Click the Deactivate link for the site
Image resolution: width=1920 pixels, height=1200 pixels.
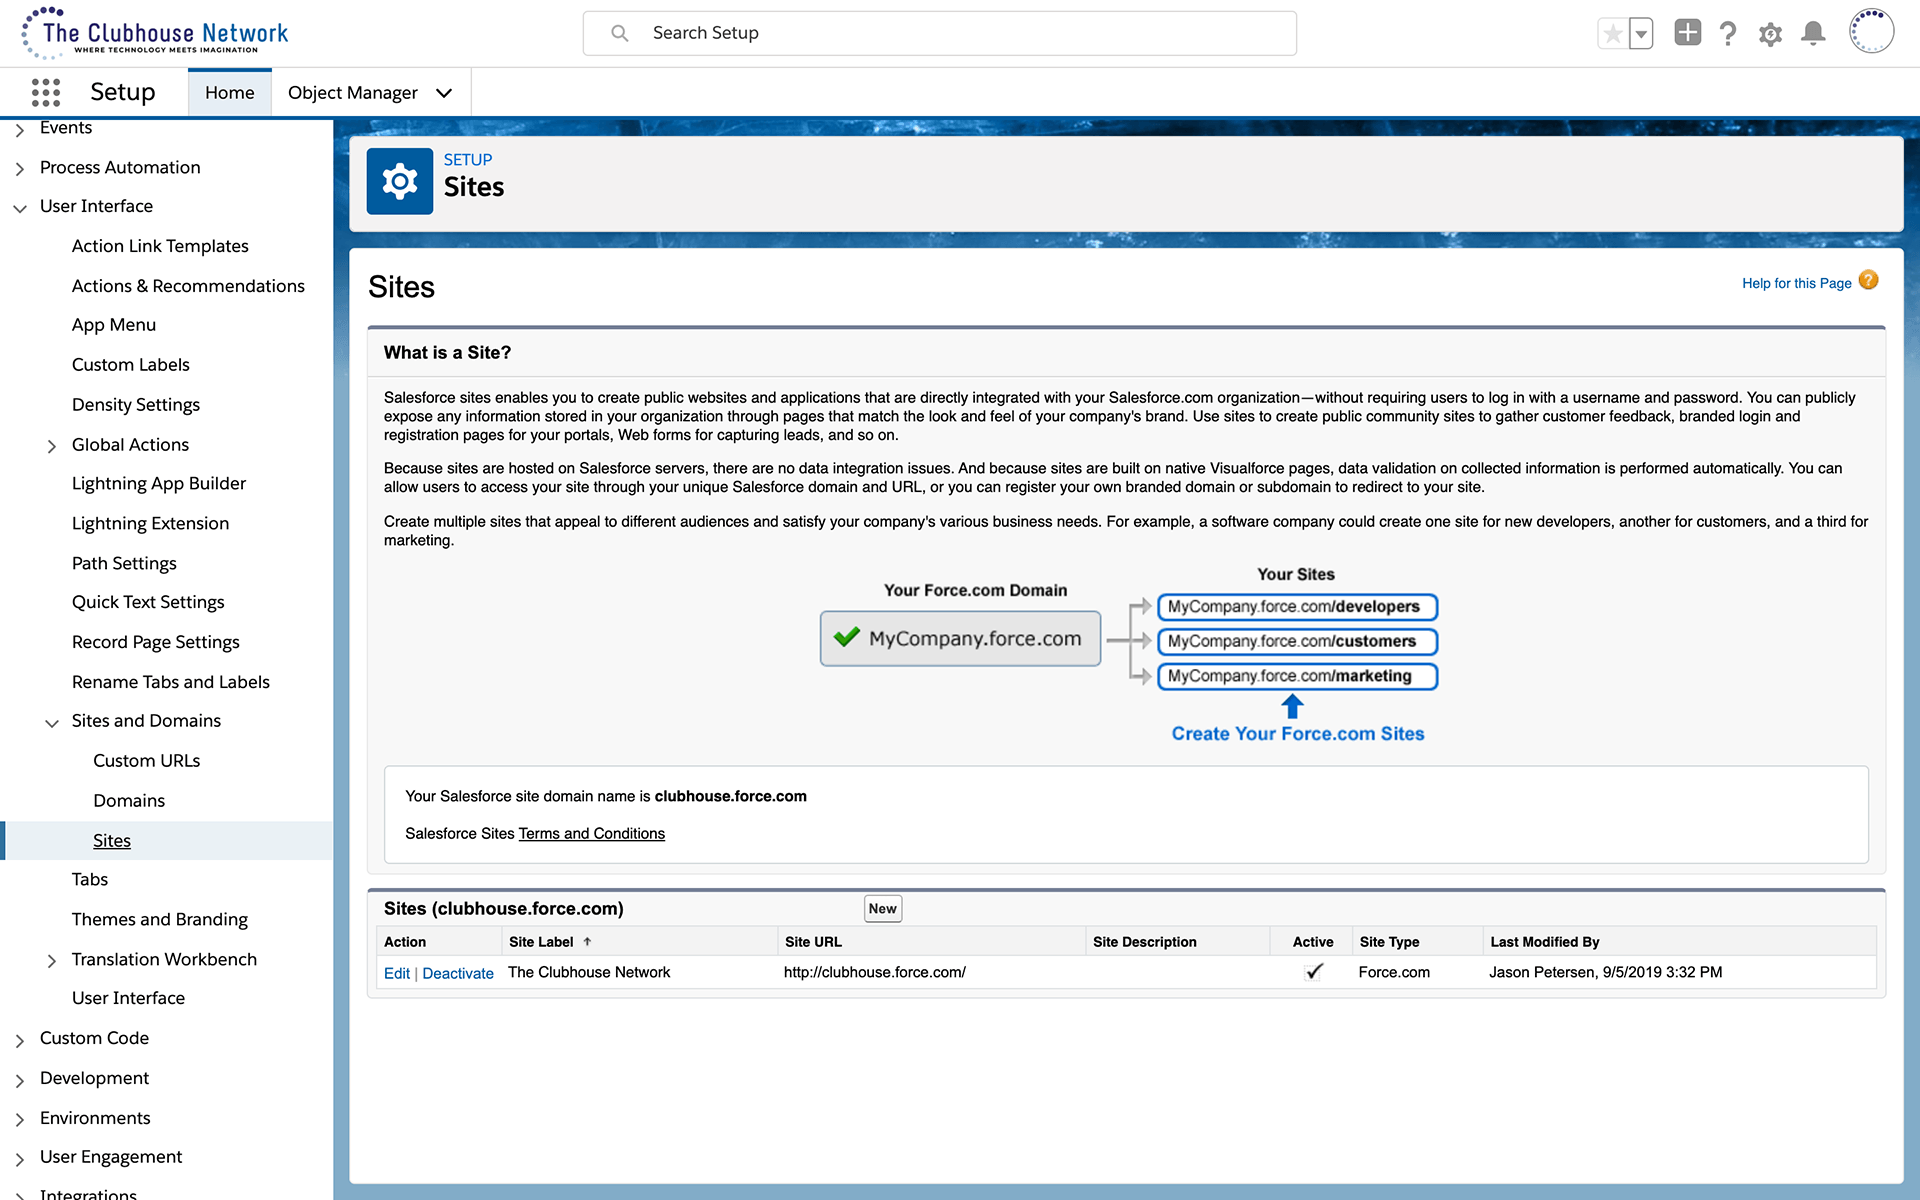[457, 973]
